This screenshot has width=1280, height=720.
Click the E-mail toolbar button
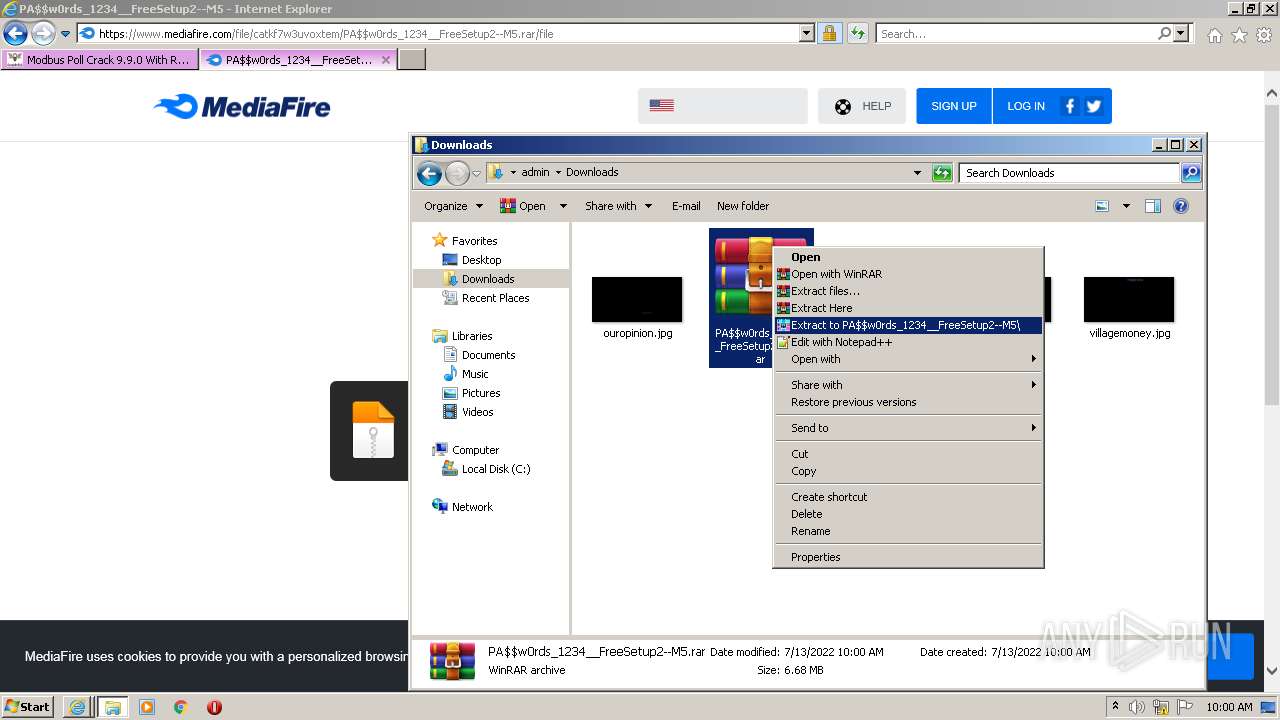[686, 206]
